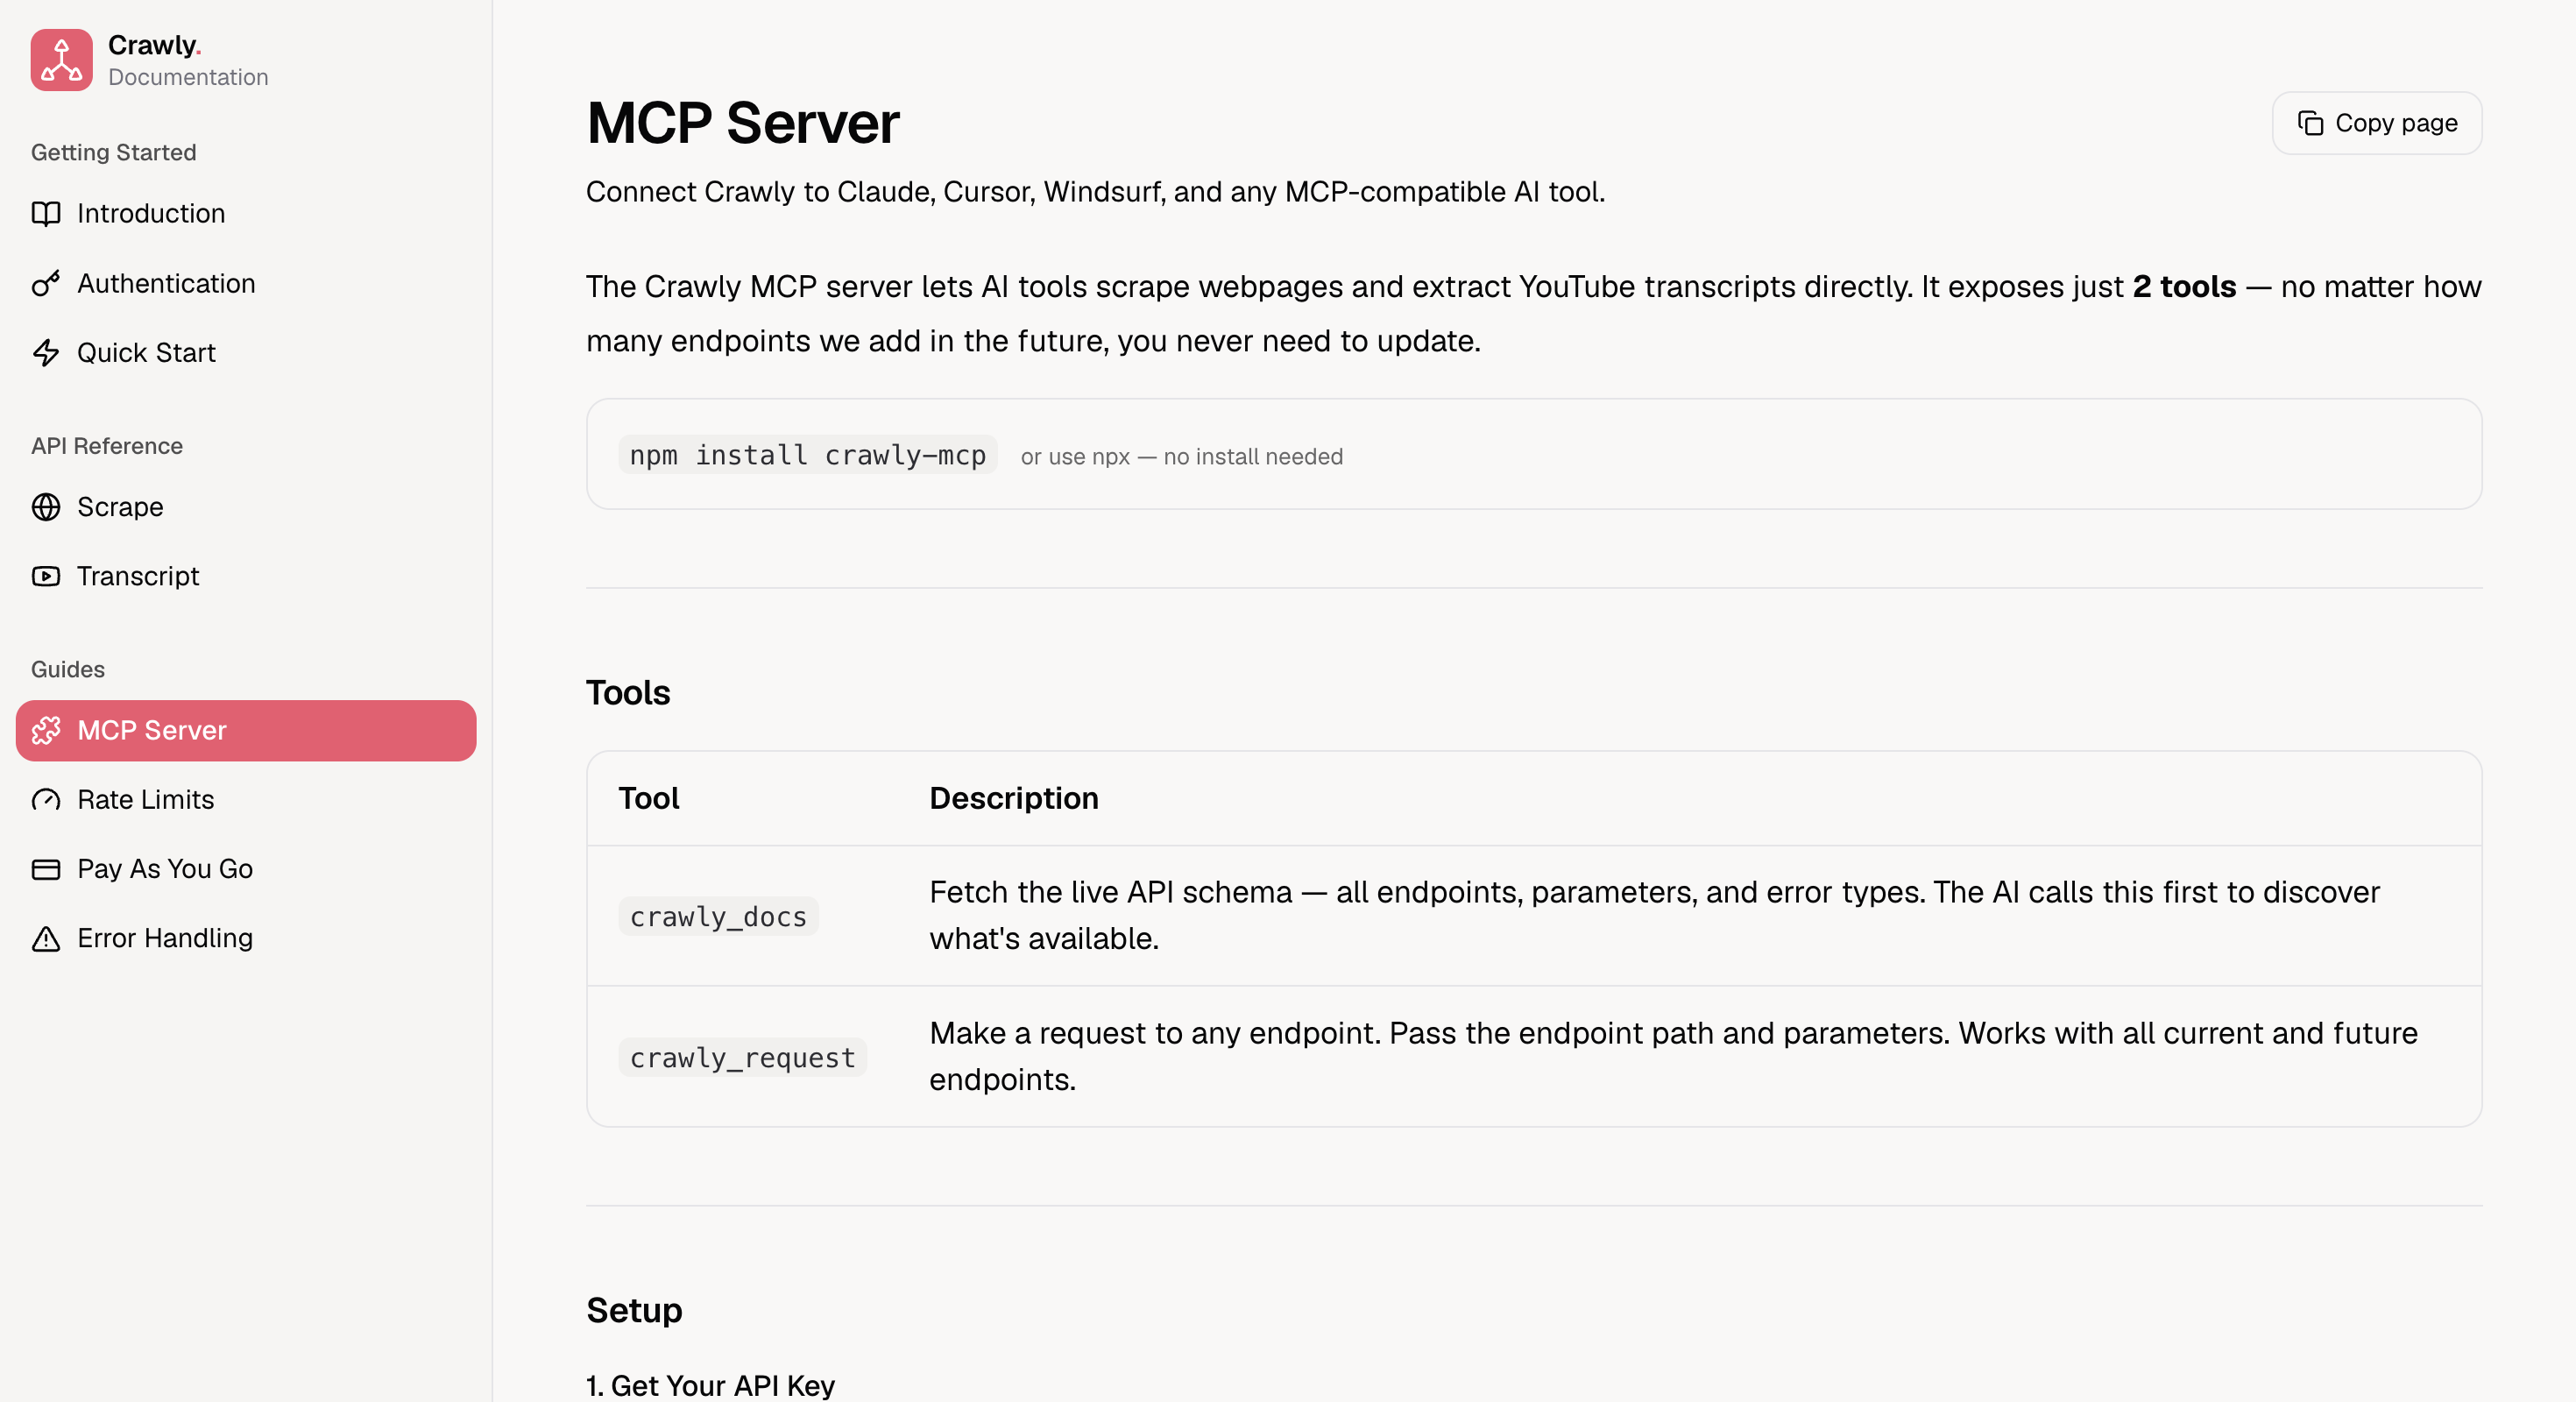Click the credit card icon for Pay As You Go
This screenshot has height=1402, width=2576.
tap(46, 869)
